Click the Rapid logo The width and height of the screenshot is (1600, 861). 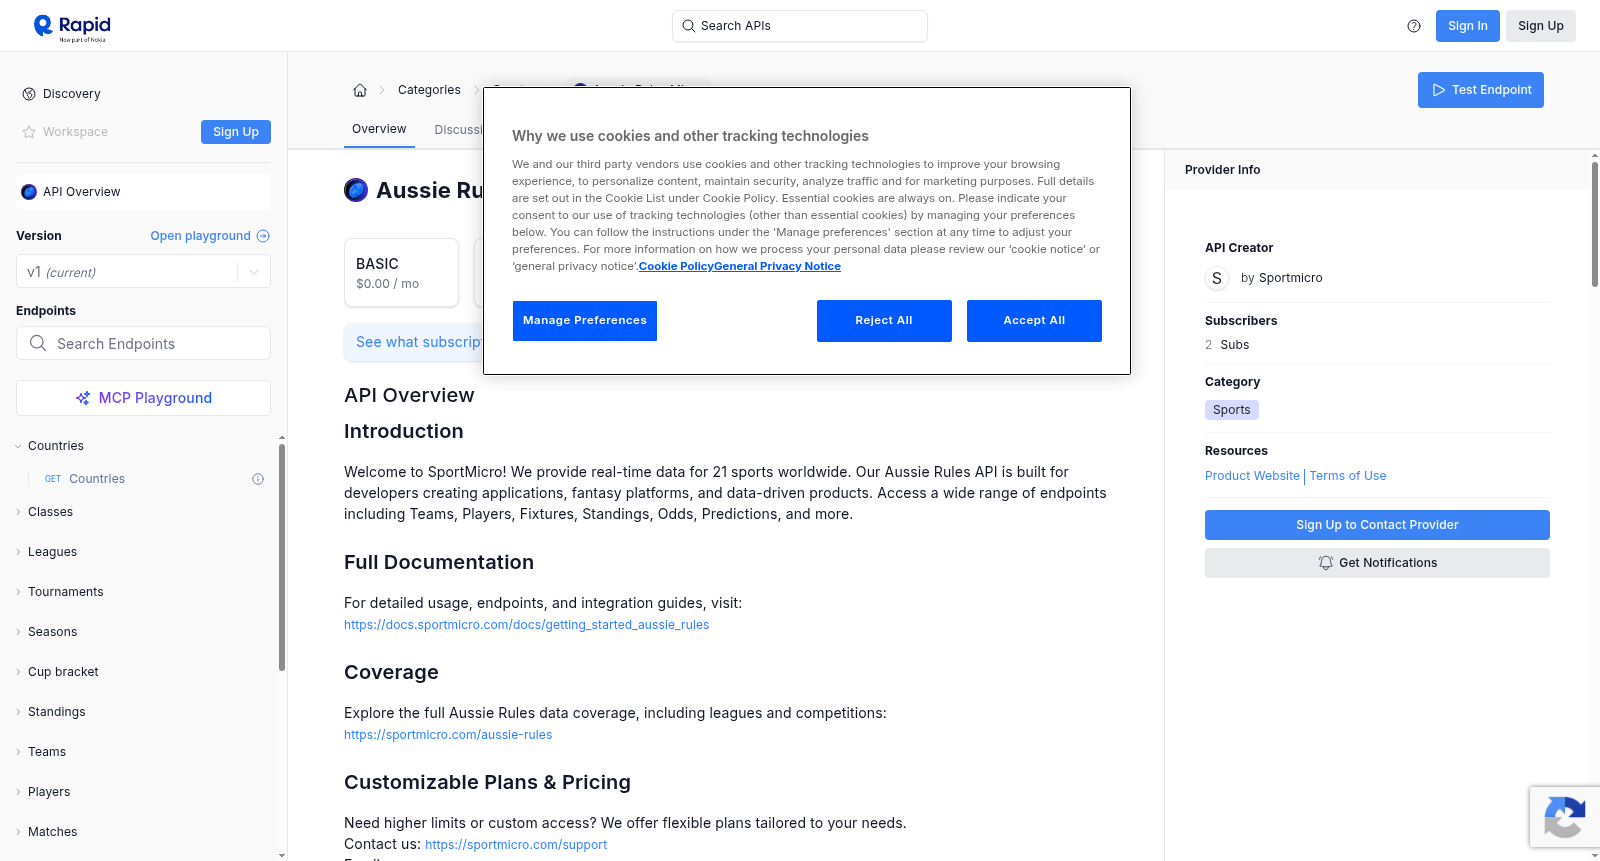click(72, 27)
